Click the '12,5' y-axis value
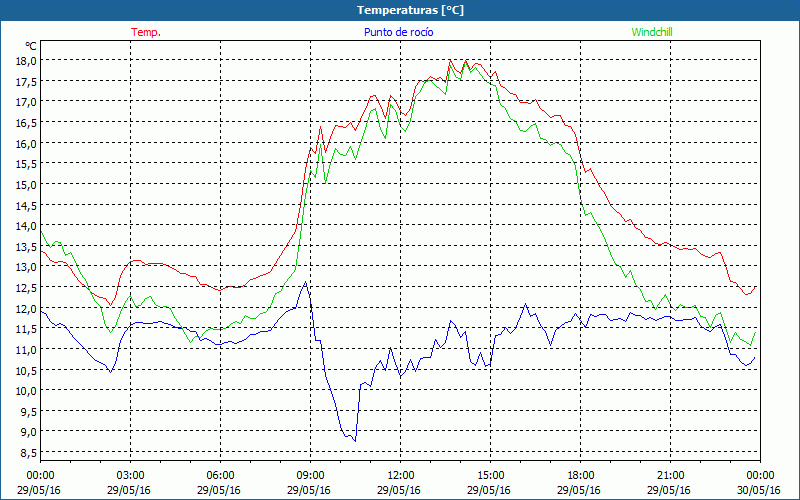 coord(26,288)
